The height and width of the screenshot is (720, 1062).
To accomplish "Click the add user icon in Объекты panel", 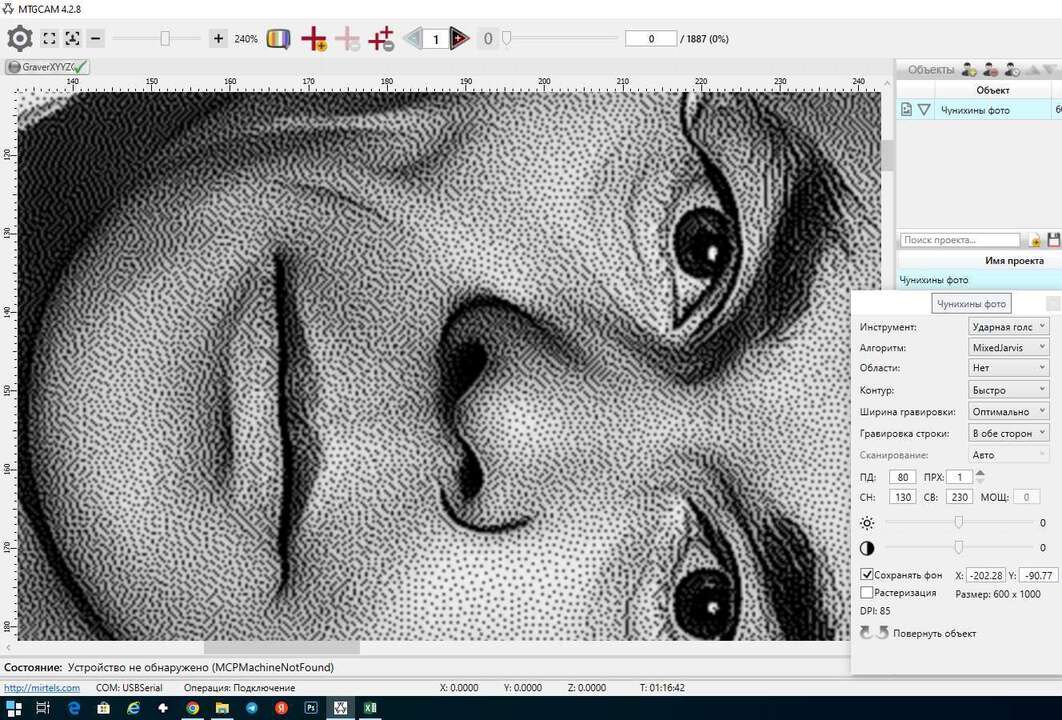I will 969,68.
